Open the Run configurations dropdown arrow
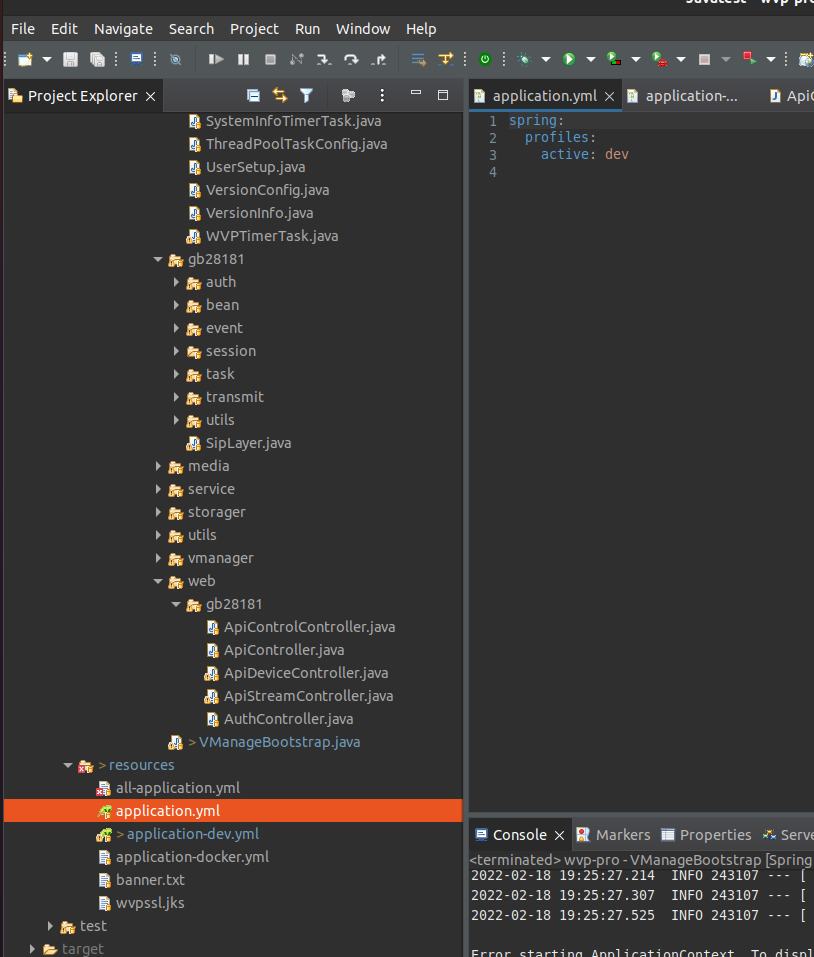The image size is (814, 957). coord(591,59)
